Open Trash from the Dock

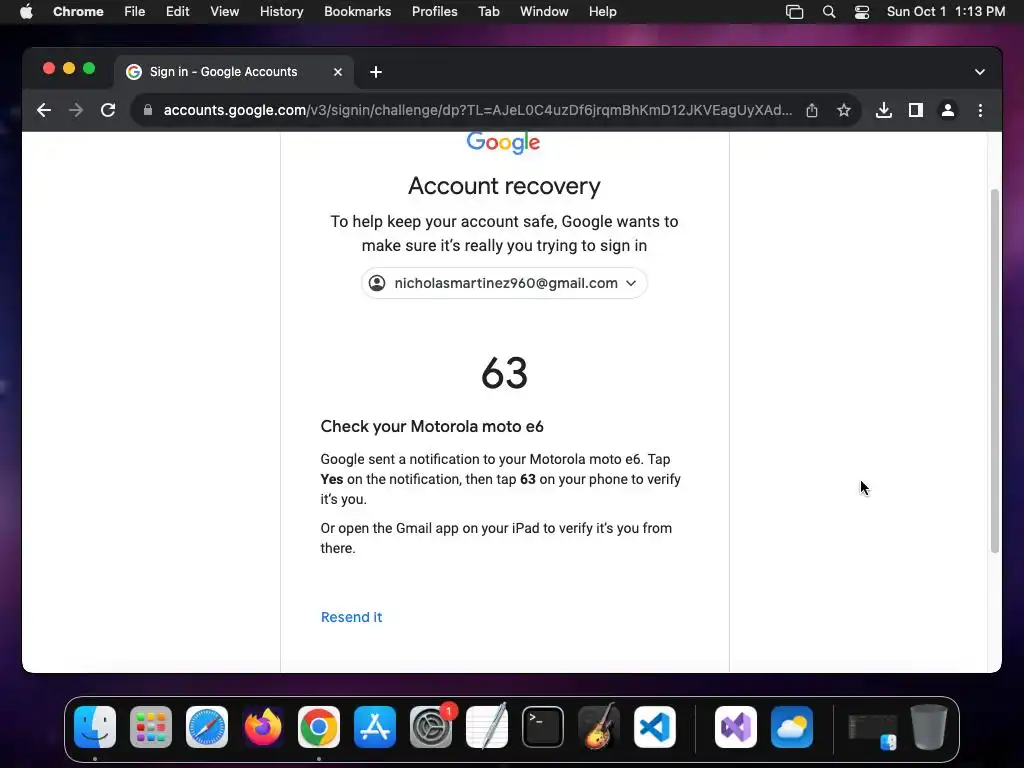point(929,727)
